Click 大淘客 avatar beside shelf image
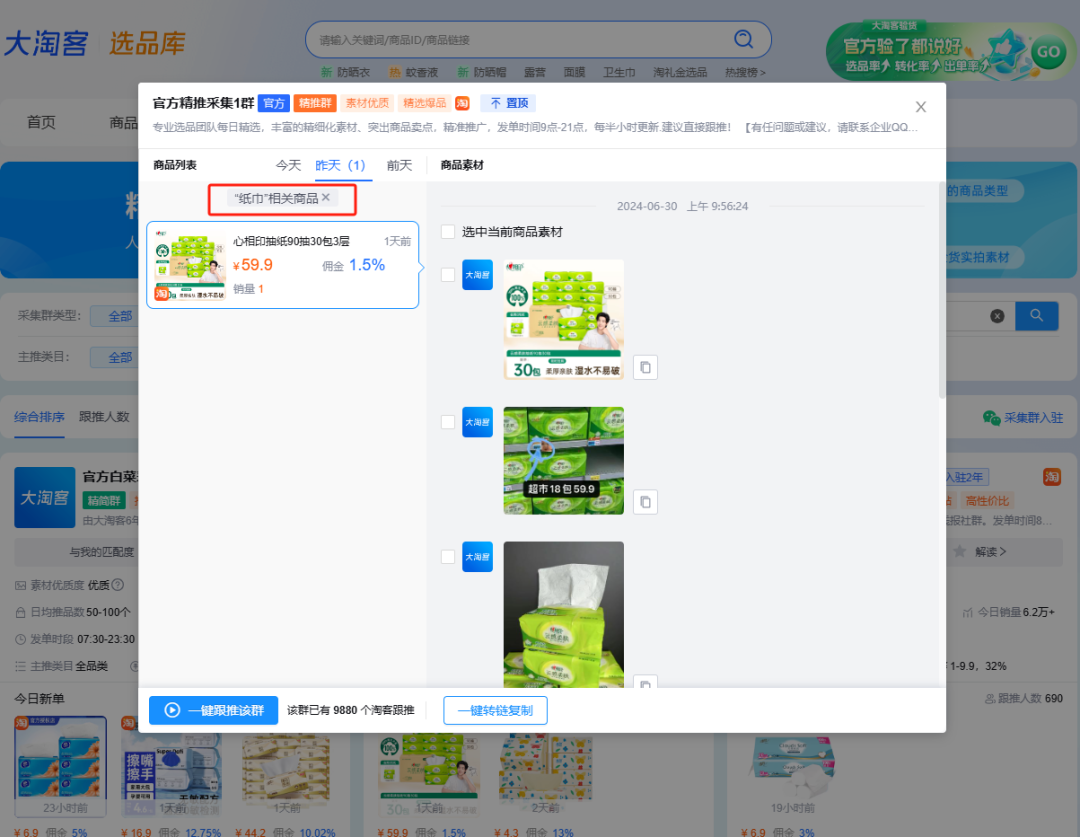The image size is (1080, 837). click(477, 422)
